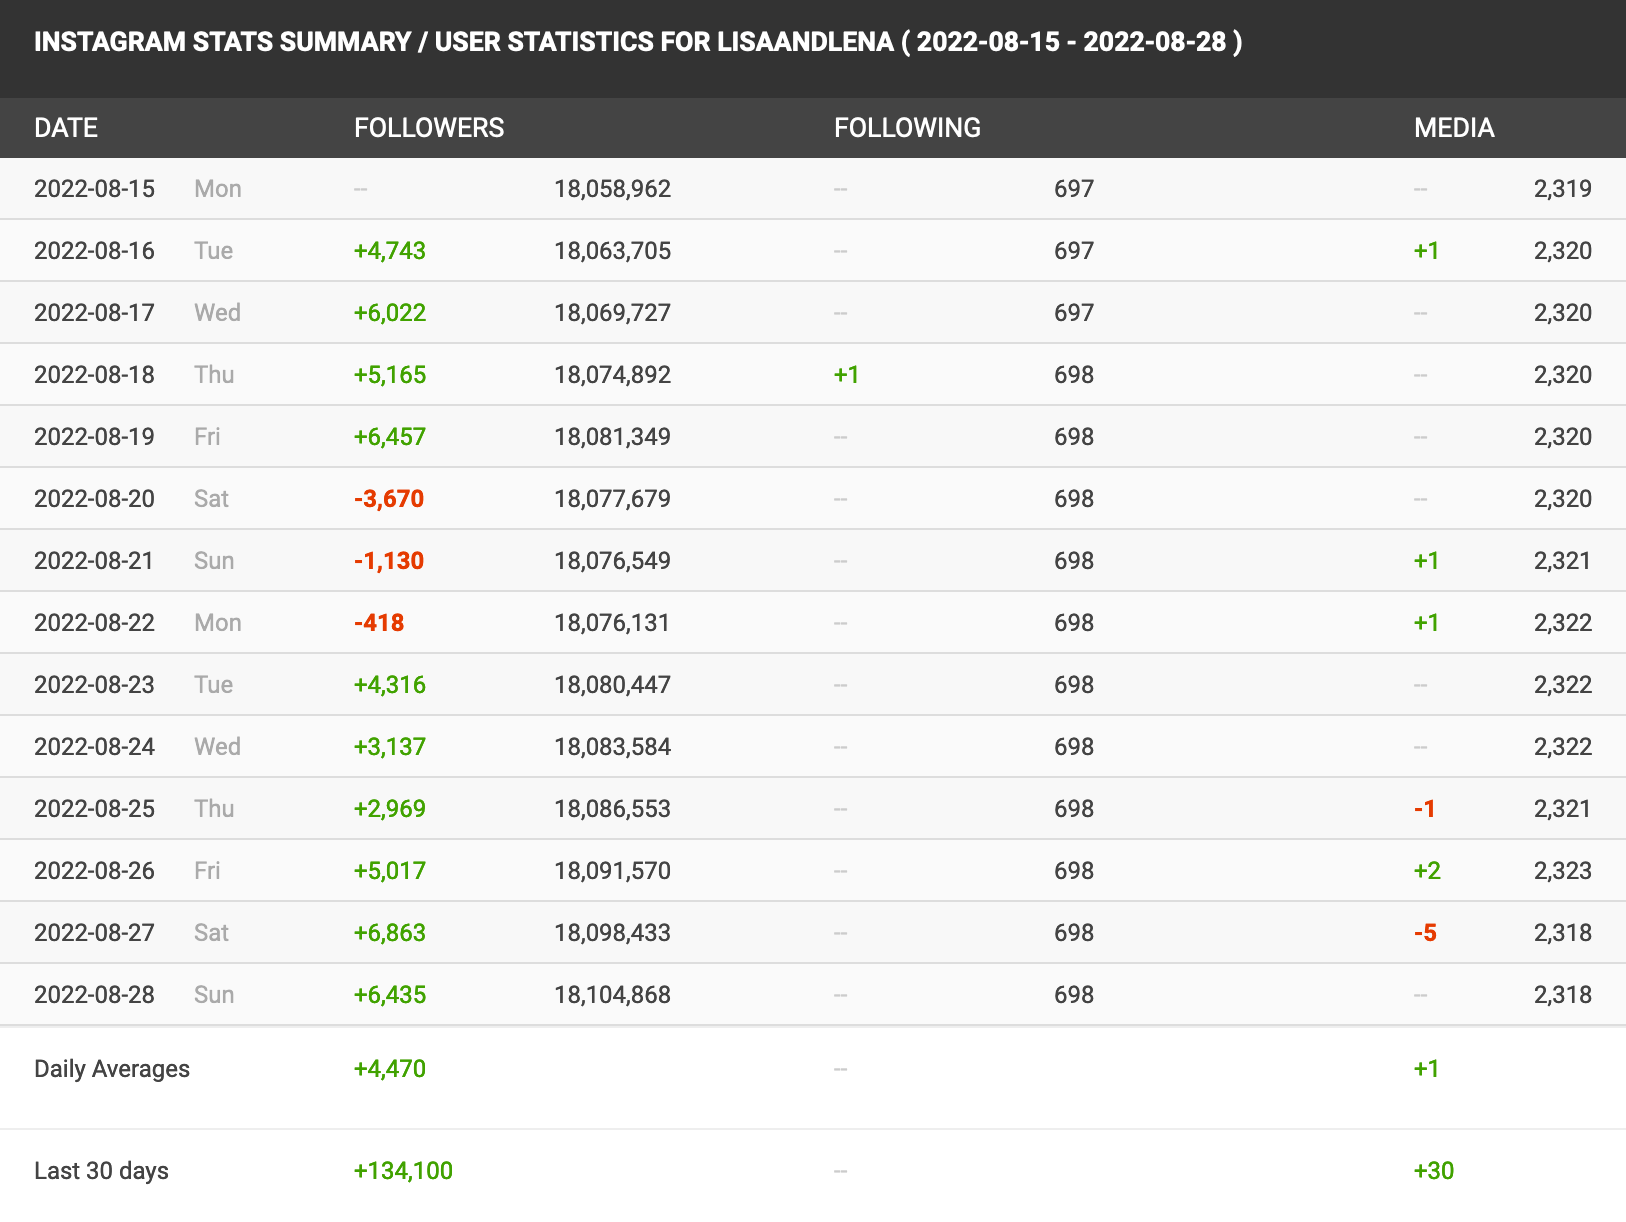Click follower total 18,058,962
This screenshot has width=1626, height=1222.
click(613, 189)
